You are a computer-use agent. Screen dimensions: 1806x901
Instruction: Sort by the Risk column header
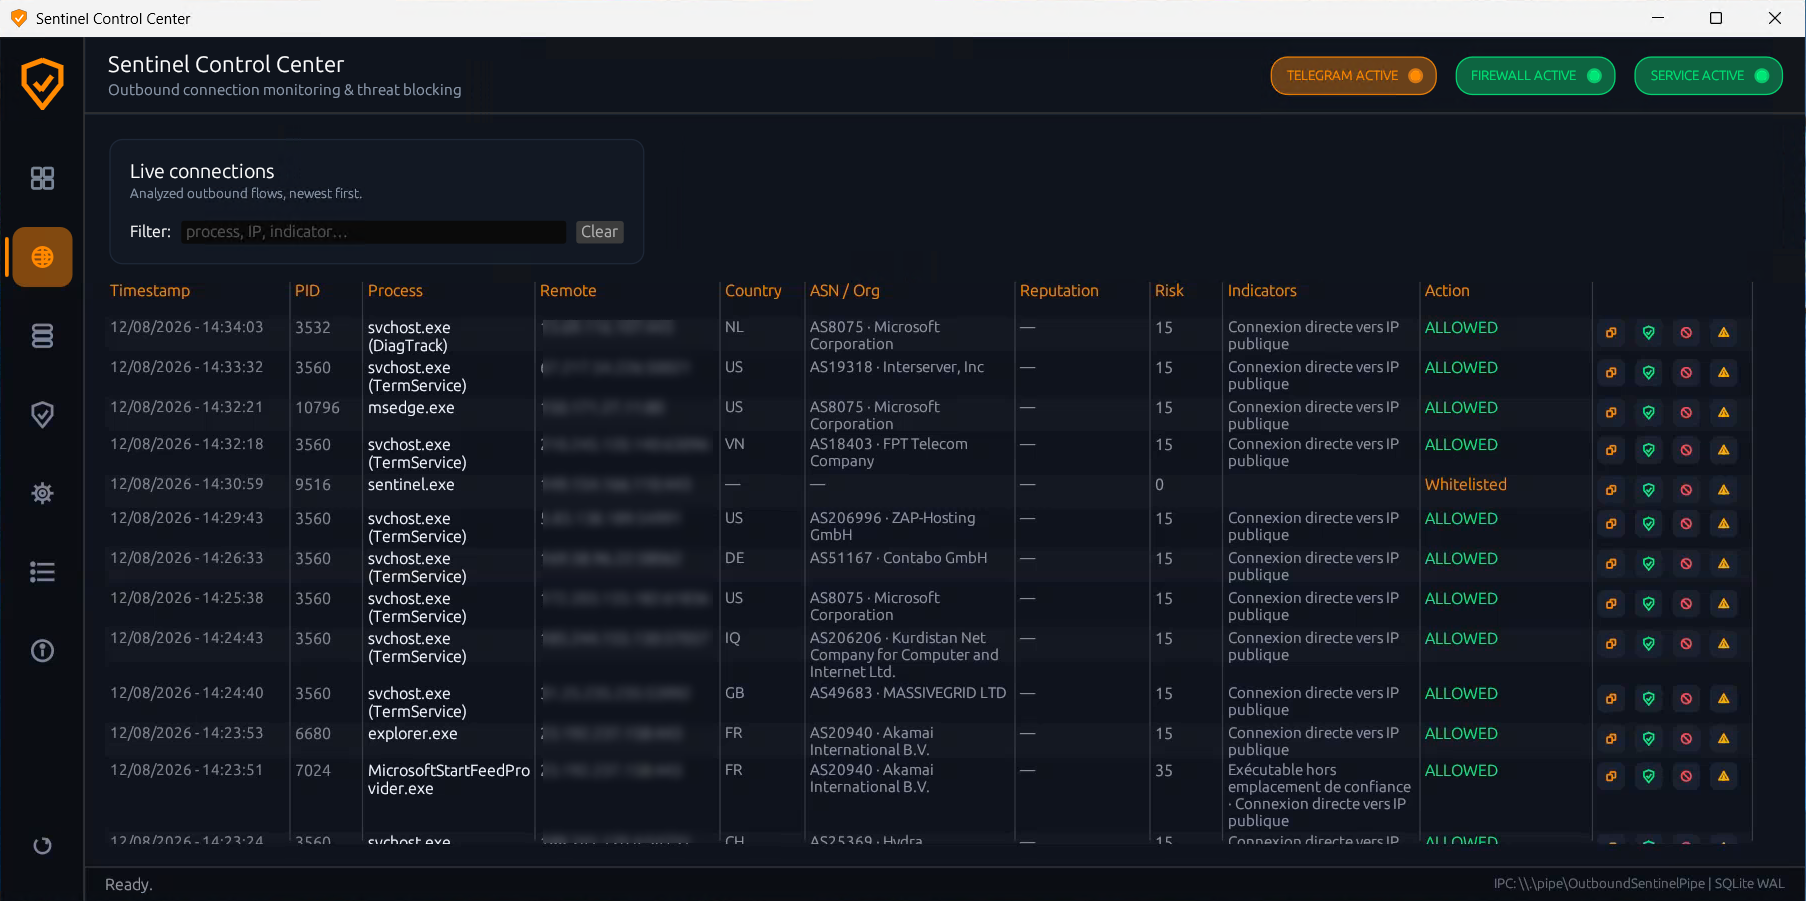tap(1169, 291)
